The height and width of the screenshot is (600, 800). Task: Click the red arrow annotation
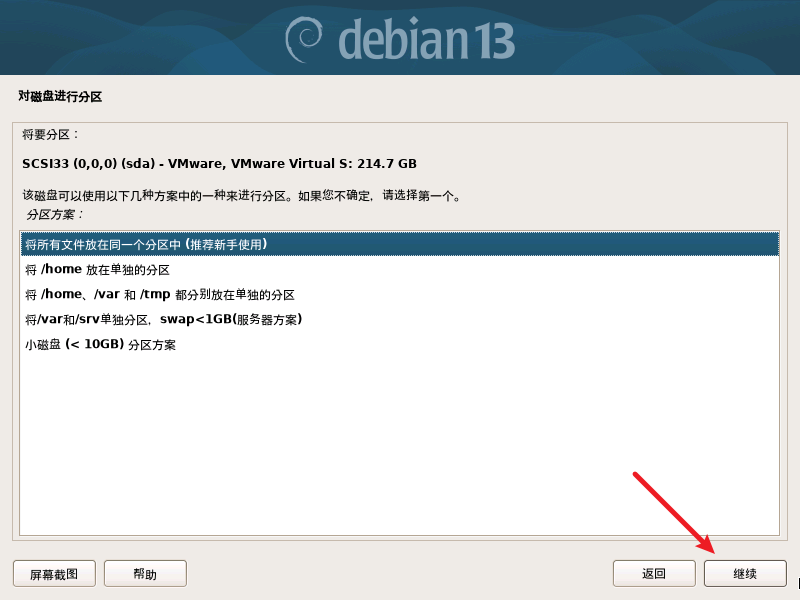click(673, 512)
